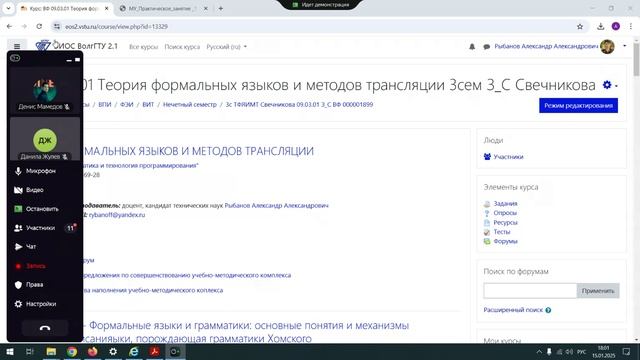This screenshot has height=360, width=640.
Task: Open Расширенный поиск link
Action: click(513, 310)
